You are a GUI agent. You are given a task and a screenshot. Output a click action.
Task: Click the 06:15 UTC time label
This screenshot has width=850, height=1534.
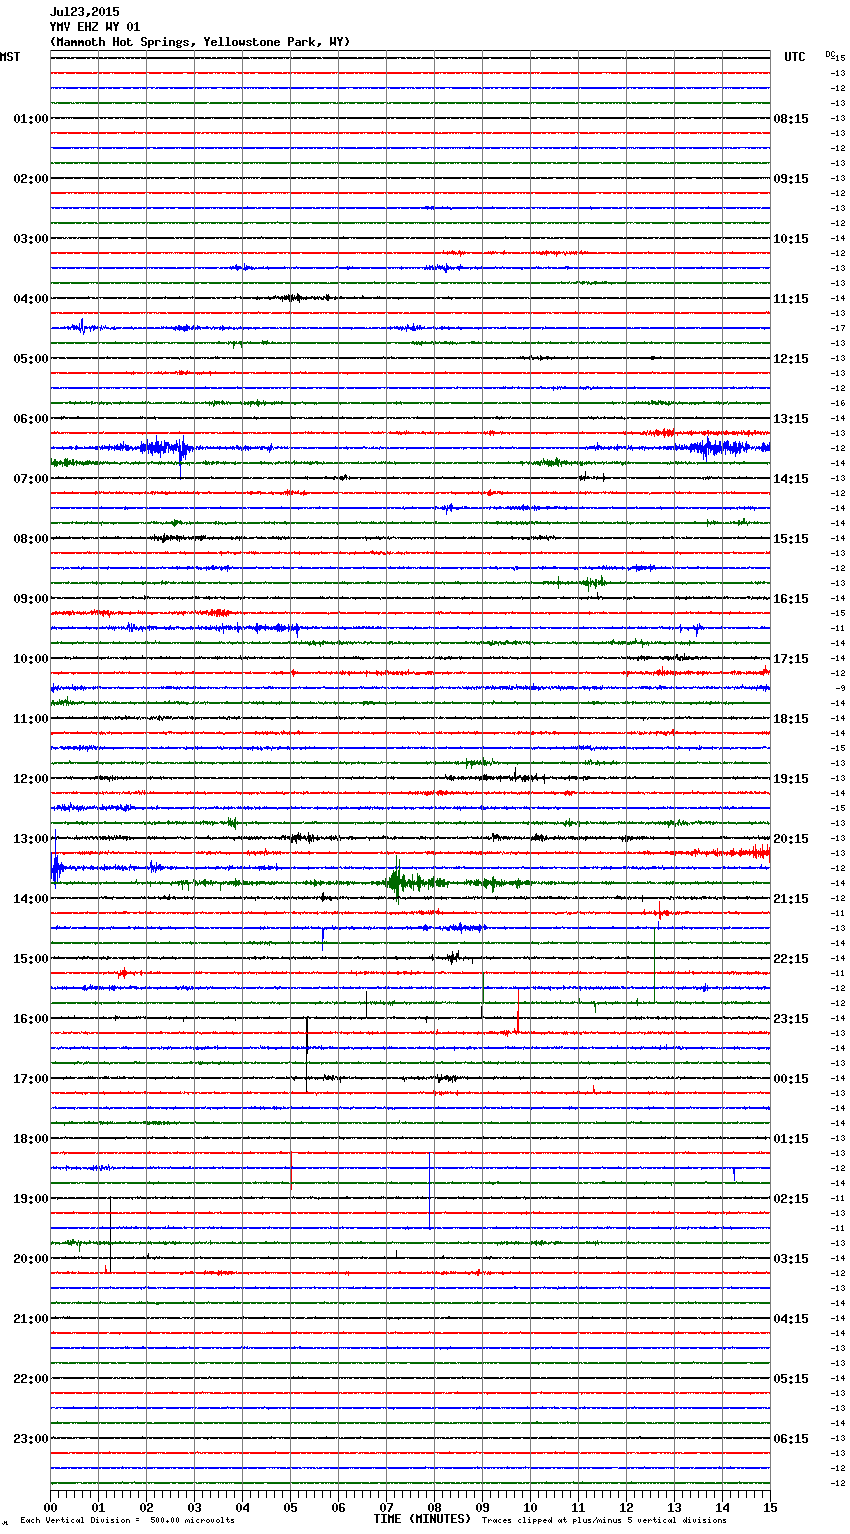tap(791, 1439)
